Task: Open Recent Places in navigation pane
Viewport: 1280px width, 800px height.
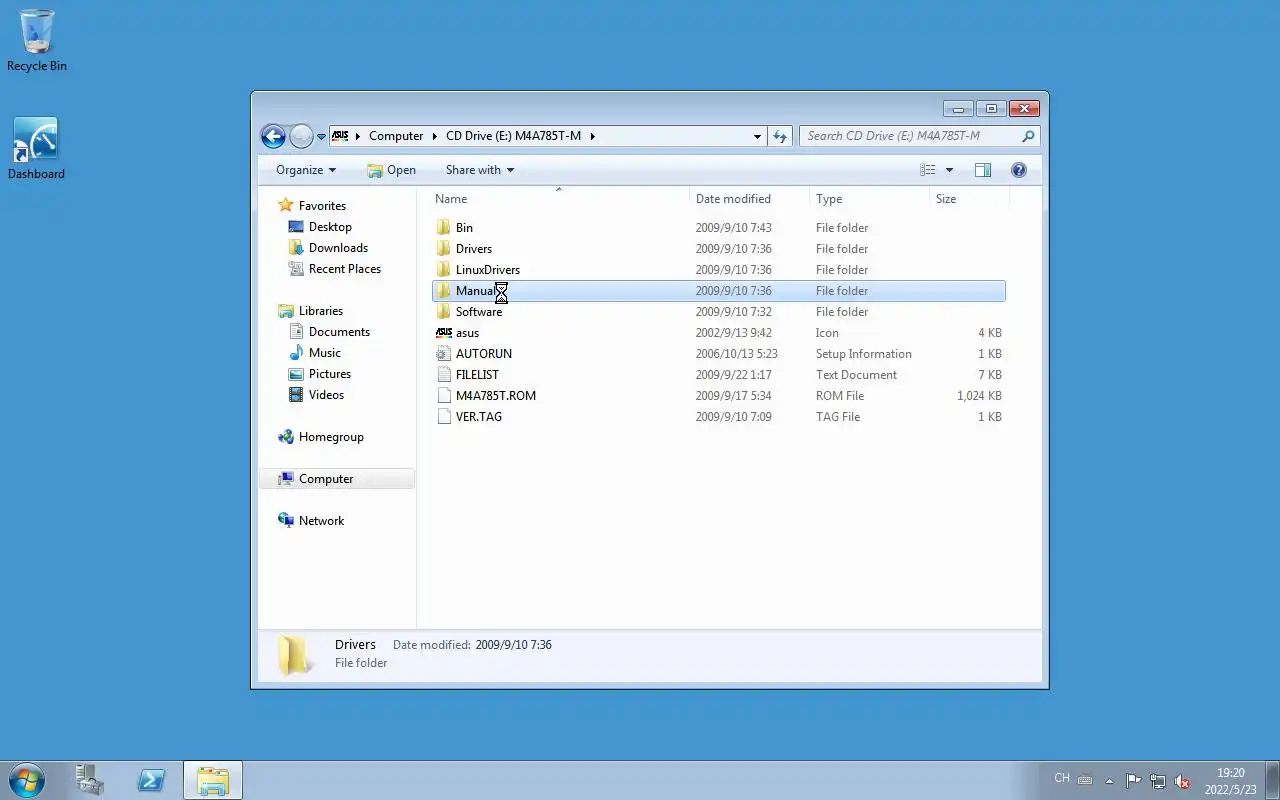Action: coord(344,269)
